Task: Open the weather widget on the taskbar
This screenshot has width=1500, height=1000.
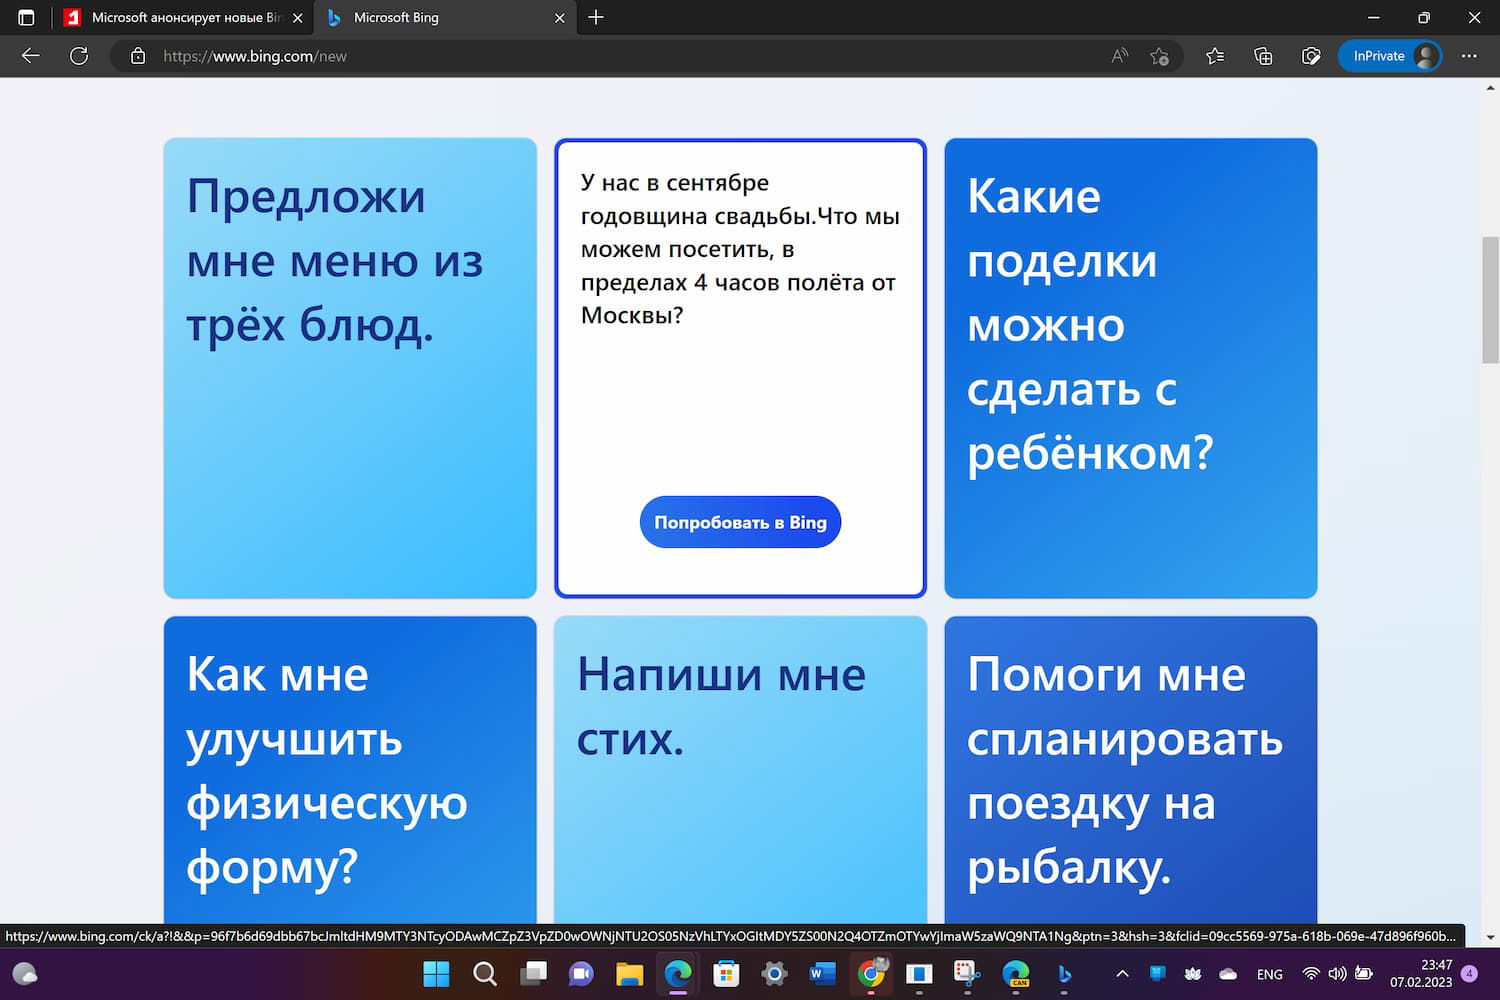Action: click(x=25, y=974)
